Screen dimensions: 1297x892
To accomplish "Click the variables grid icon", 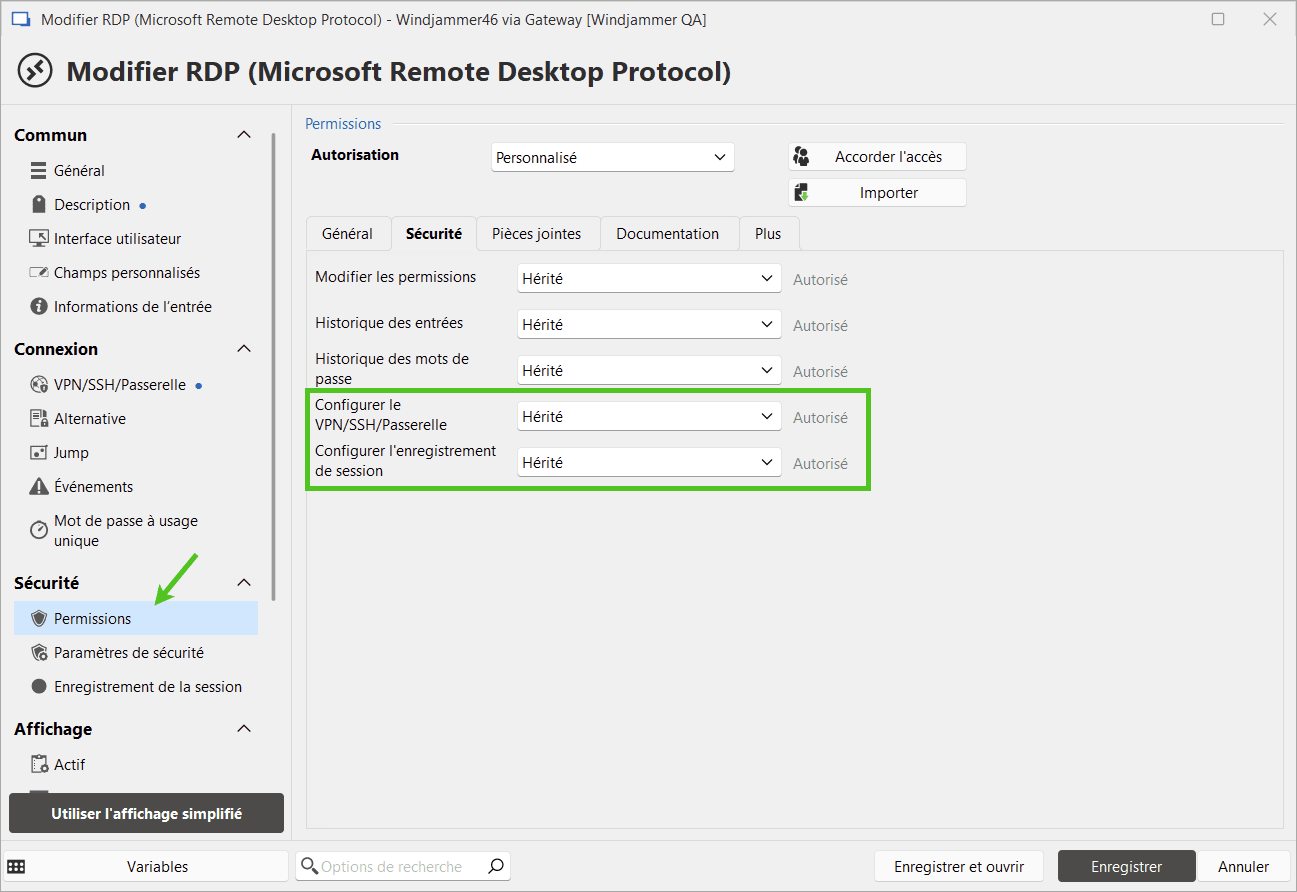I will click(x=16, y=867).
